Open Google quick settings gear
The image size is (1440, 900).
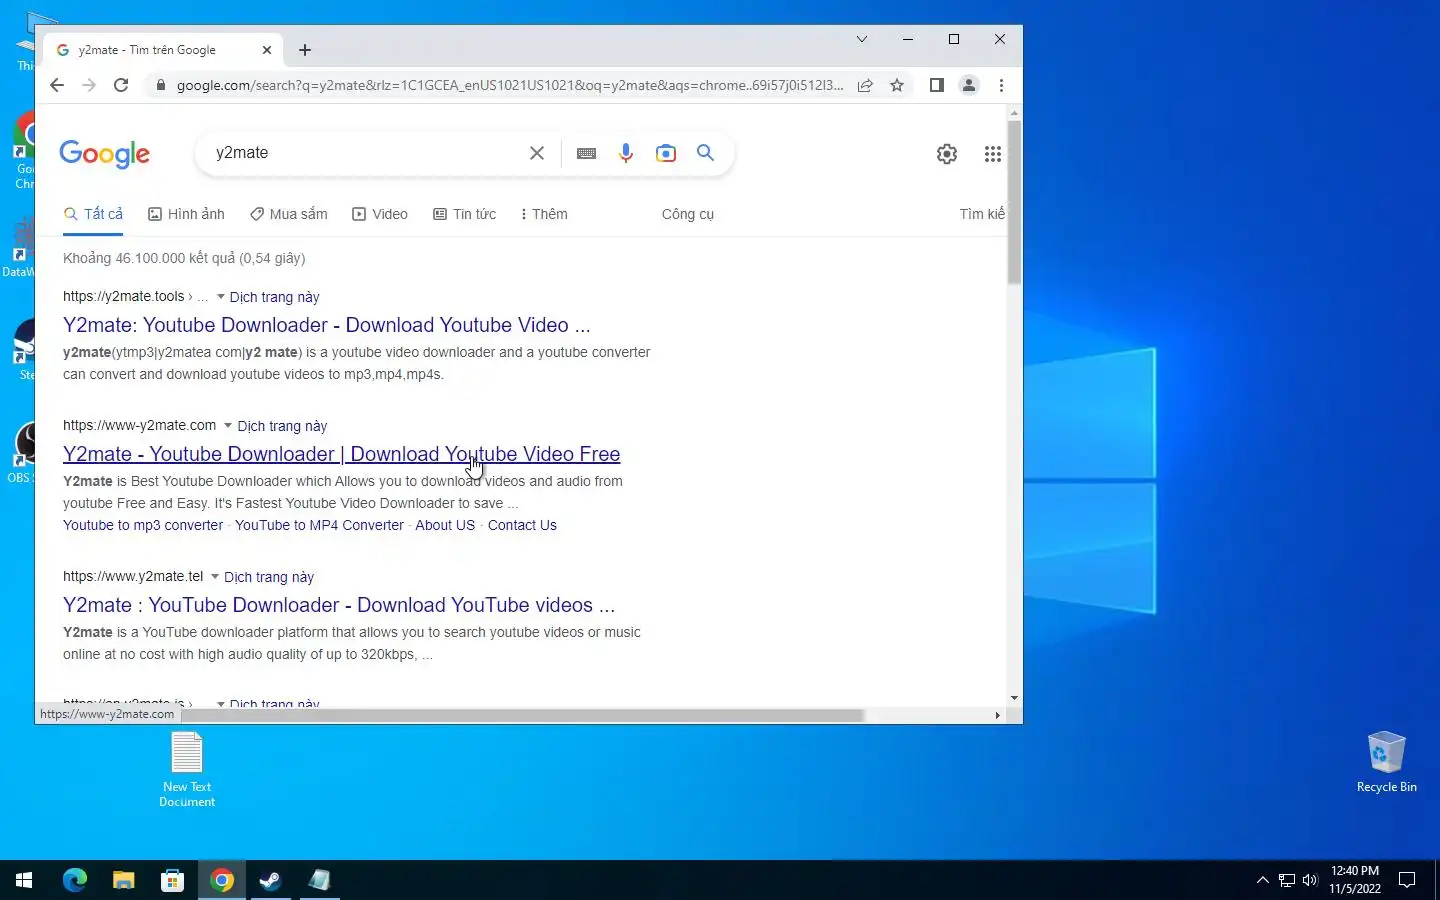(947, 154)
